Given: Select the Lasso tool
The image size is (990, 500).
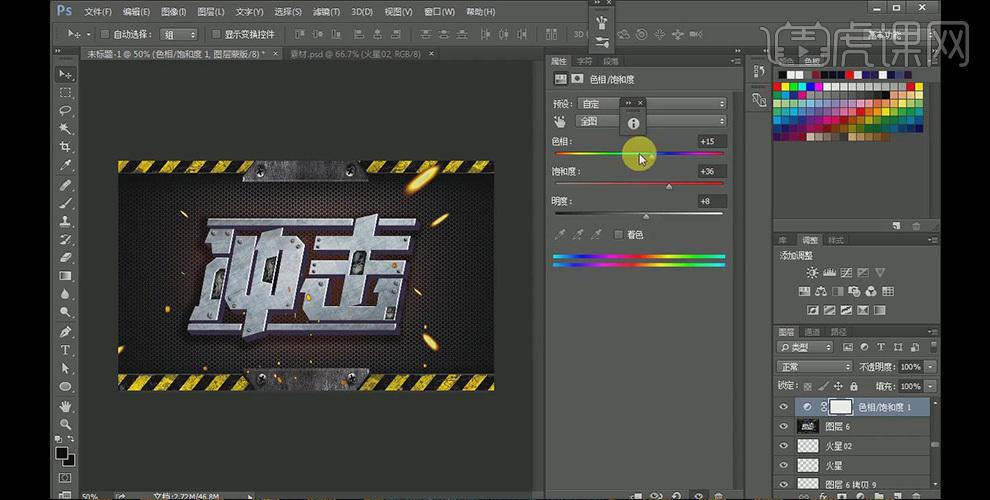Looking at the screenshot, I should 66,111.
